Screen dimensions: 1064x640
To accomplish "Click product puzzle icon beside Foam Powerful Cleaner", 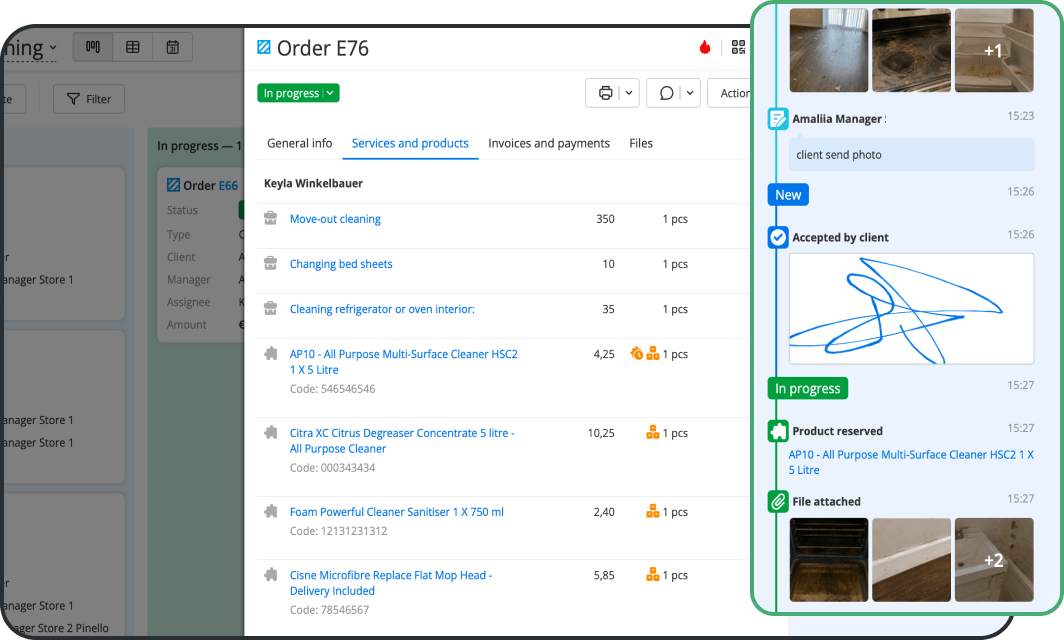I will coord(271,511).
